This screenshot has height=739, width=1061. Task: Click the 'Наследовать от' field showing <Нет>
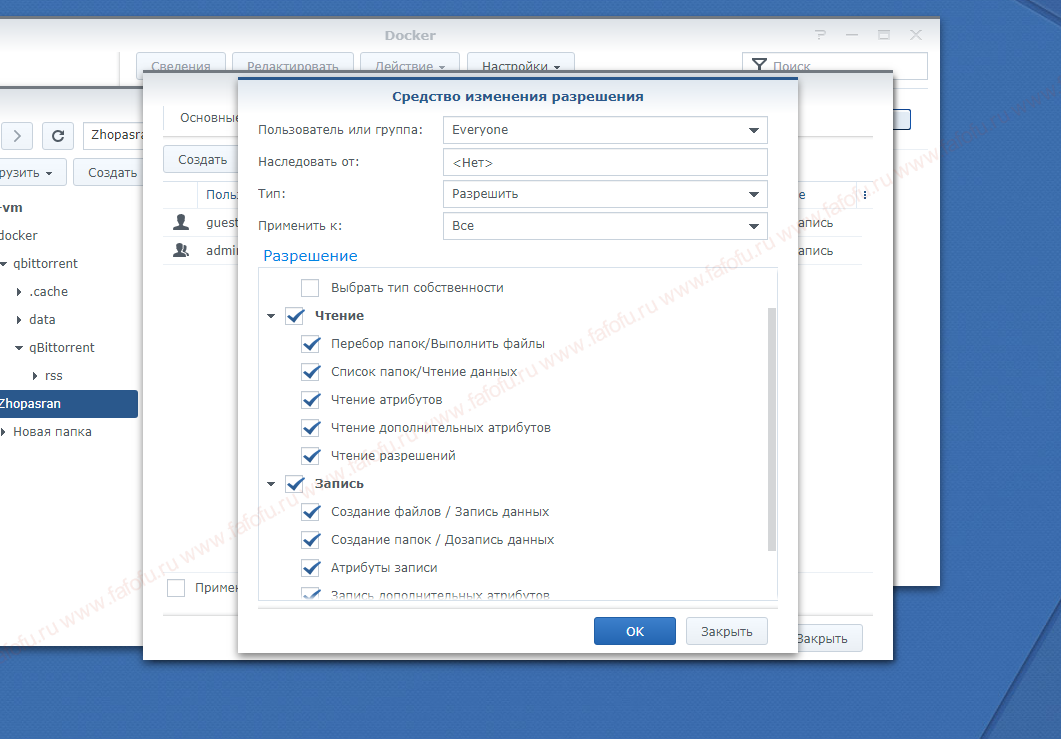click(605, 162)
